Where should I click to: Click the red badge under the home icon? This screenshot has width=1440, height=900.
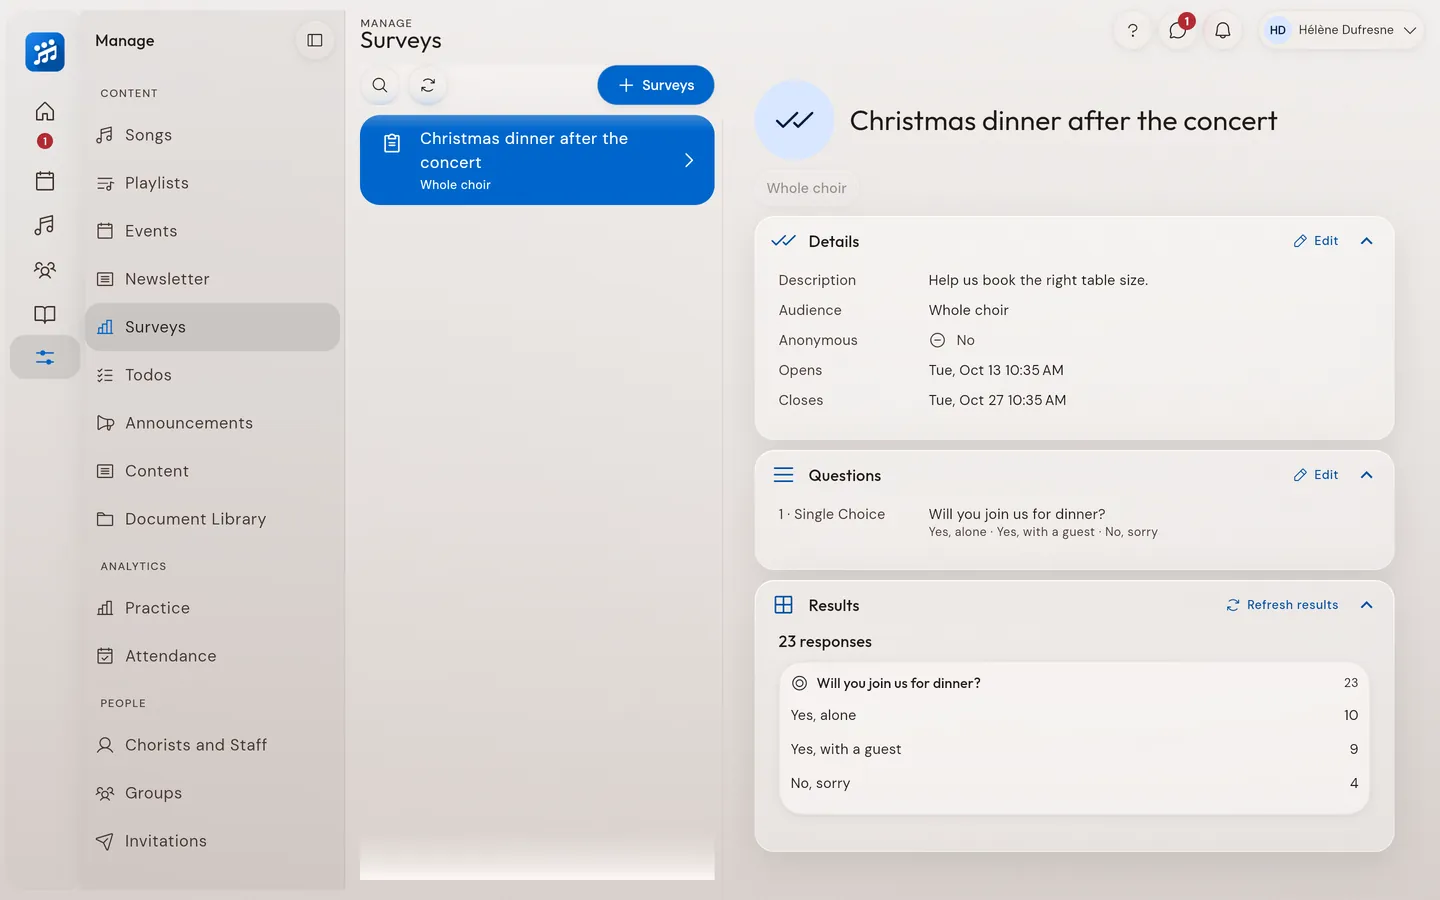[45, 141]
